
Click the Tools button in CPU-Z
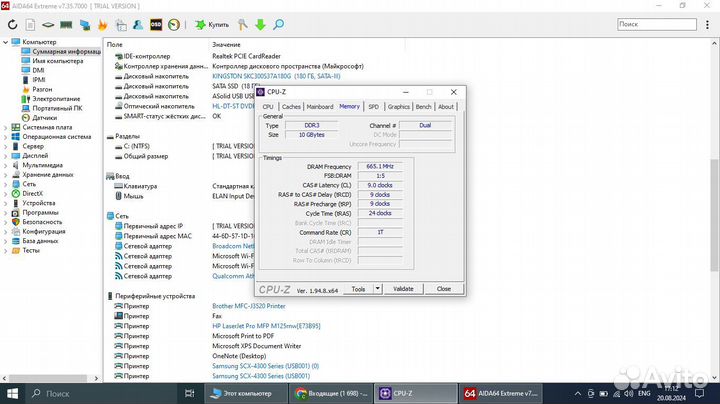358,289
